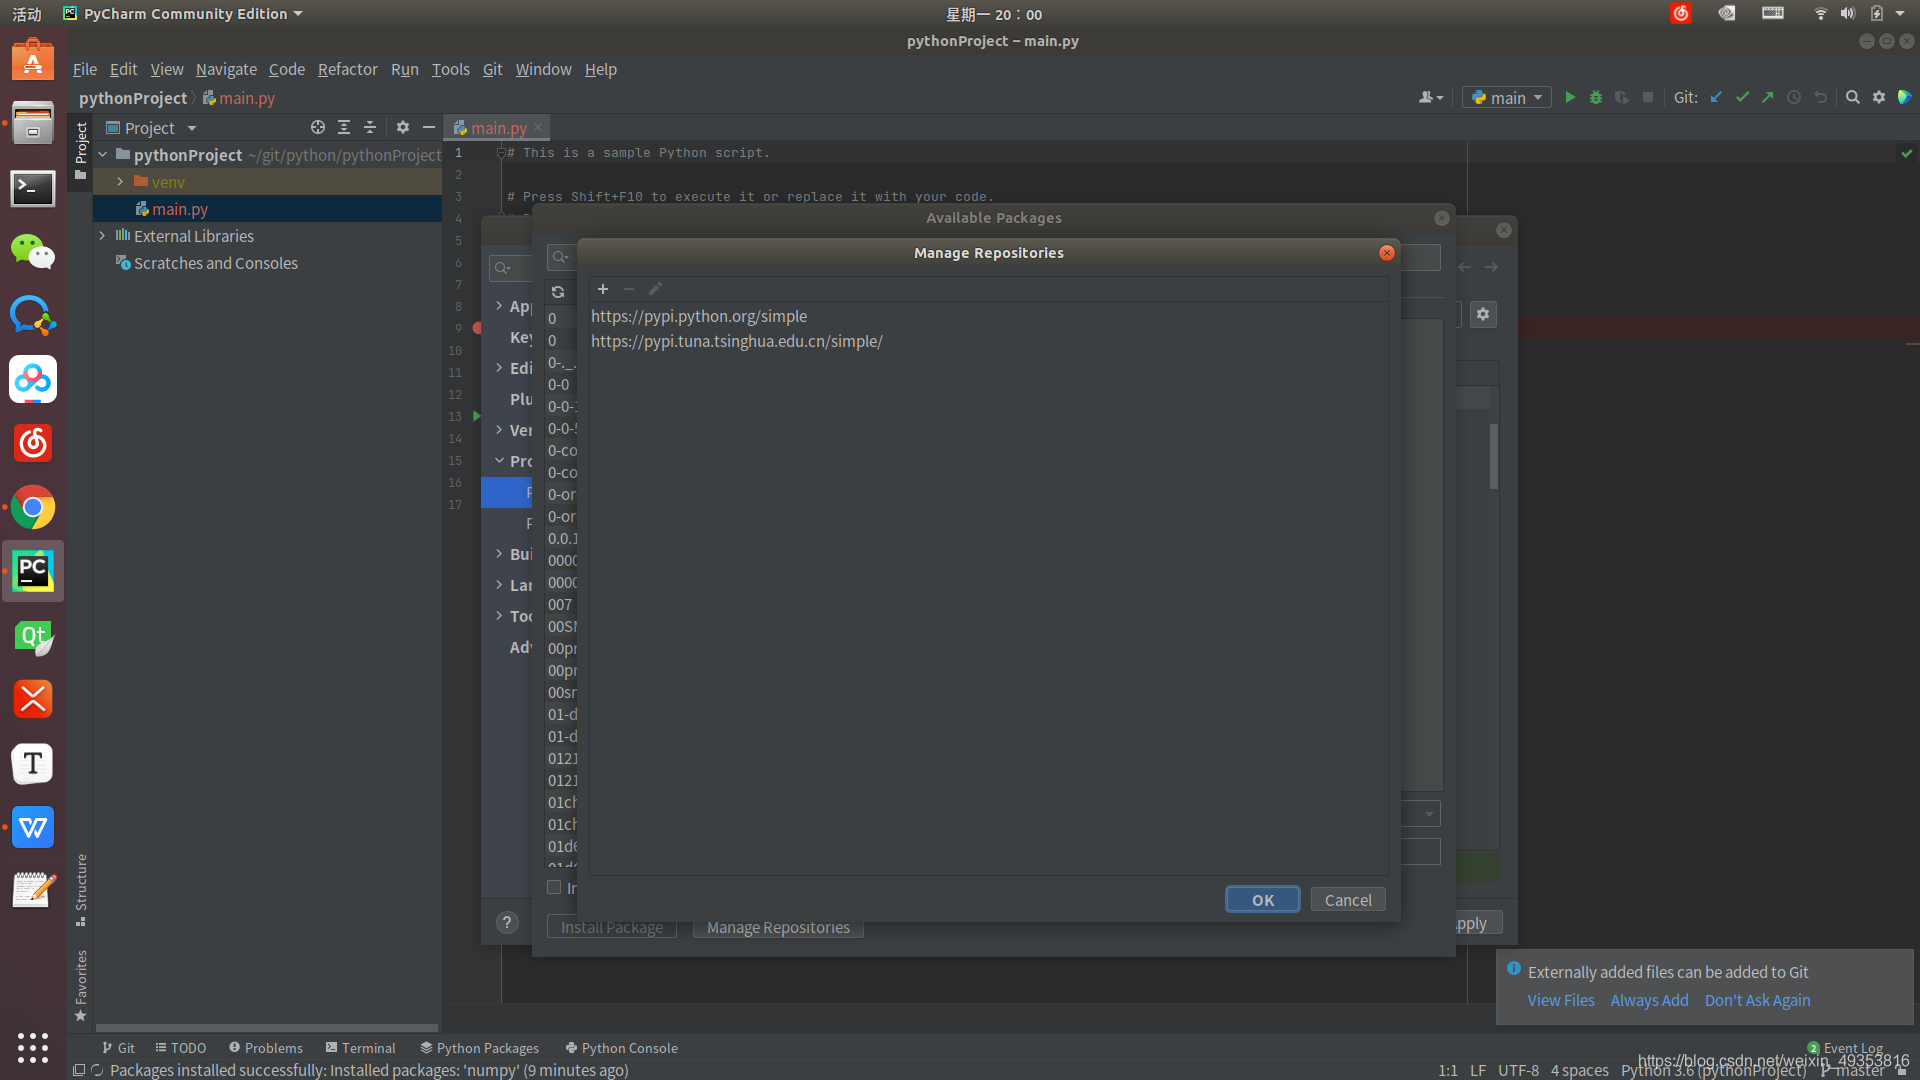Open the Event Log status item

click(x=1845, y=1048)
